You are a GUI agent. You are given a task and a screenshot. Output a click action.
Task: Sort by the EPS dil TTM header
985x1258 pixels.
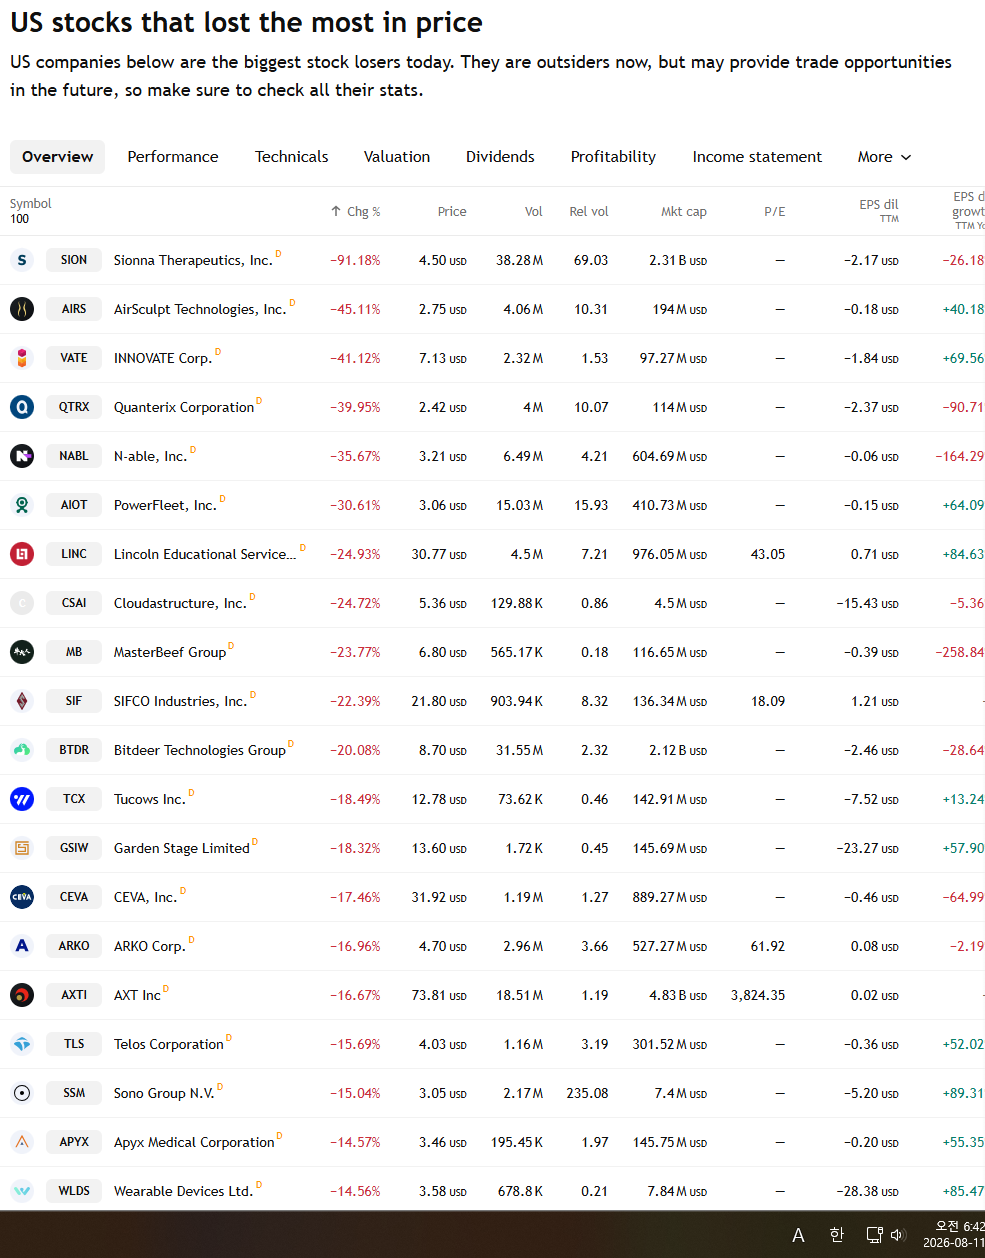point(879,210)
